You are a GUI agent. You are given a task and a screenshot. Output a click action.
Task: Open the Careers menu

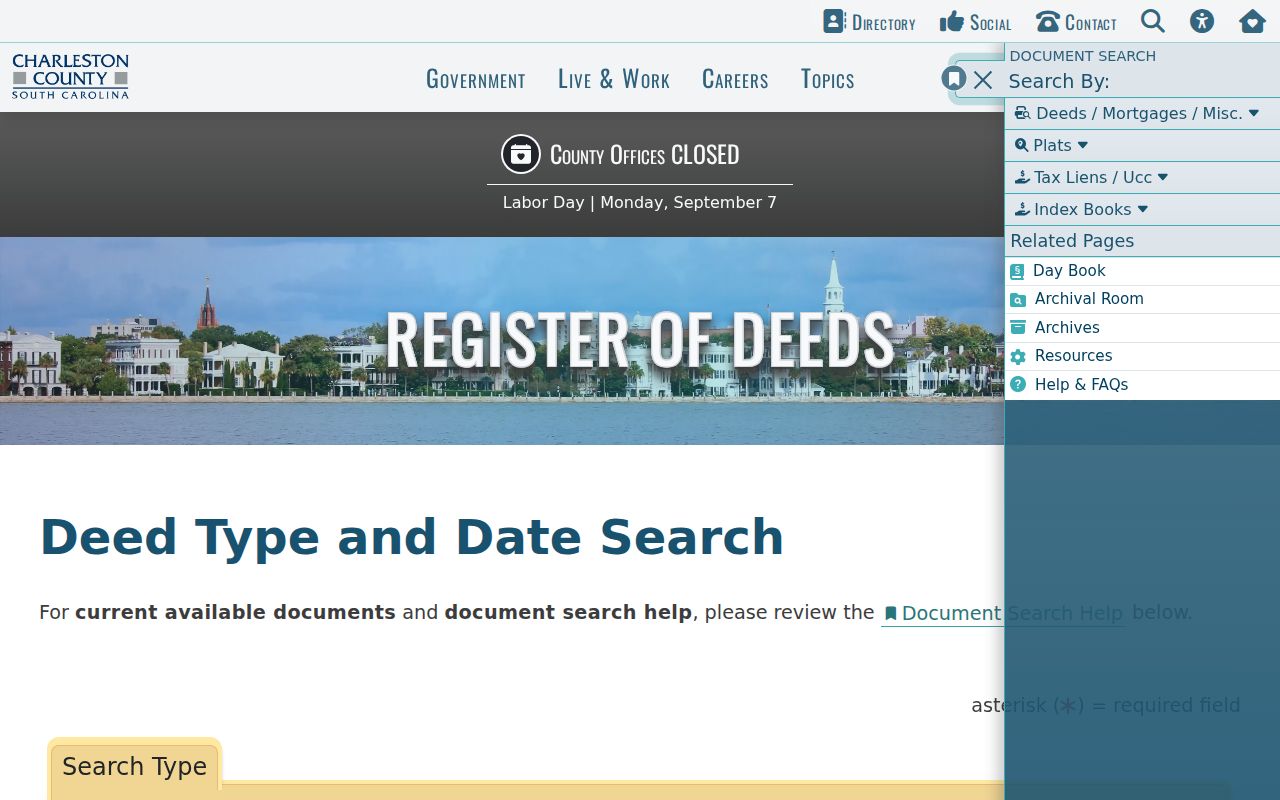point(735,79)
